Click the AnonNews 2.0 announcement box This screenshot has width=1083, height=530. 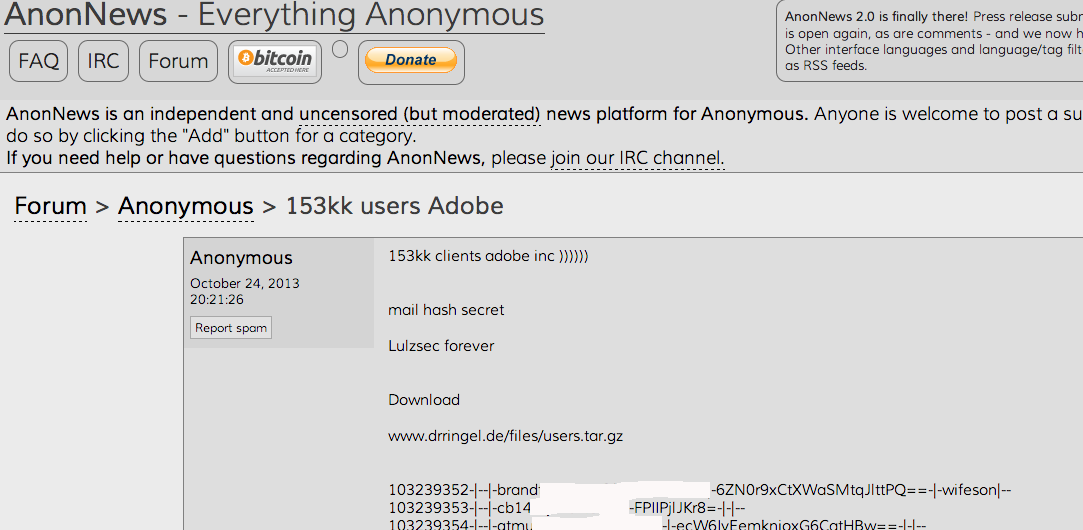[930, 41]
